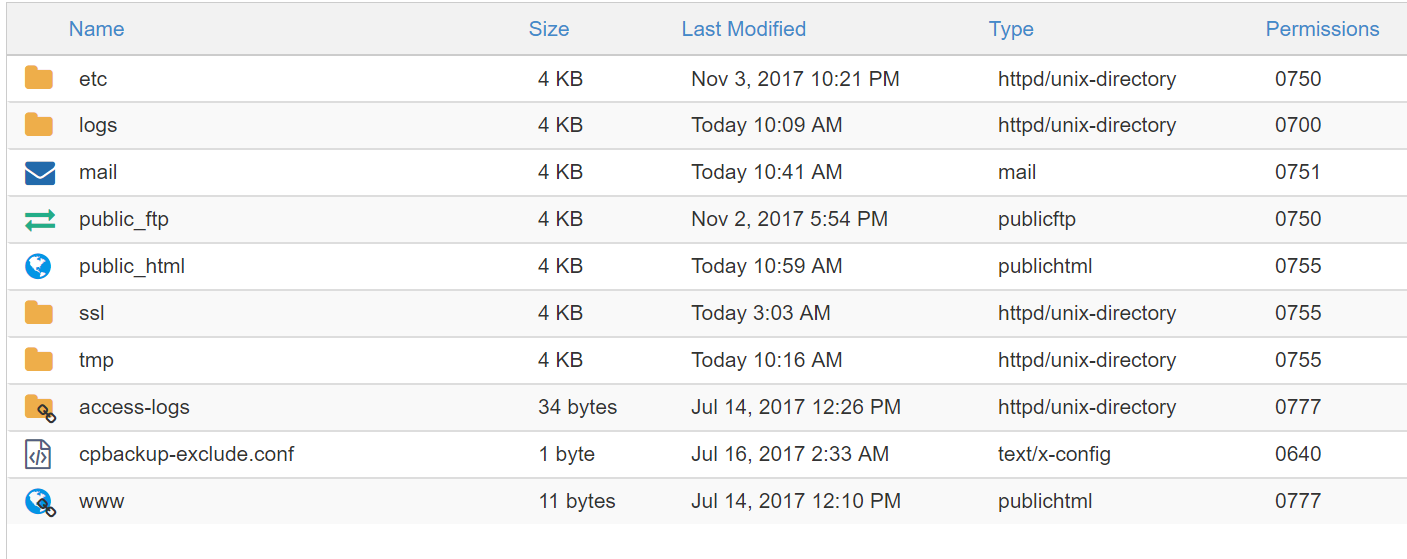Select the www row name
This screenshot has width=1407, height=559.
[102, 501]
